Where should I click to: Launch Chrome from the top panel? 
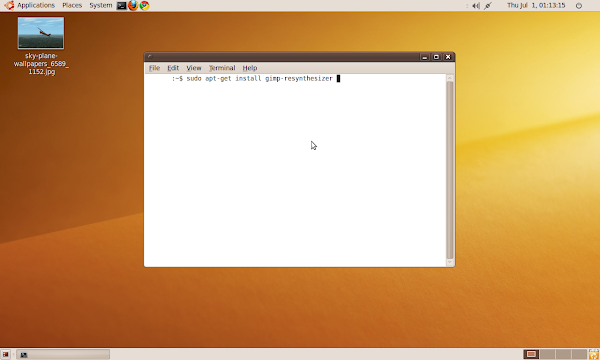pos(144,5)
